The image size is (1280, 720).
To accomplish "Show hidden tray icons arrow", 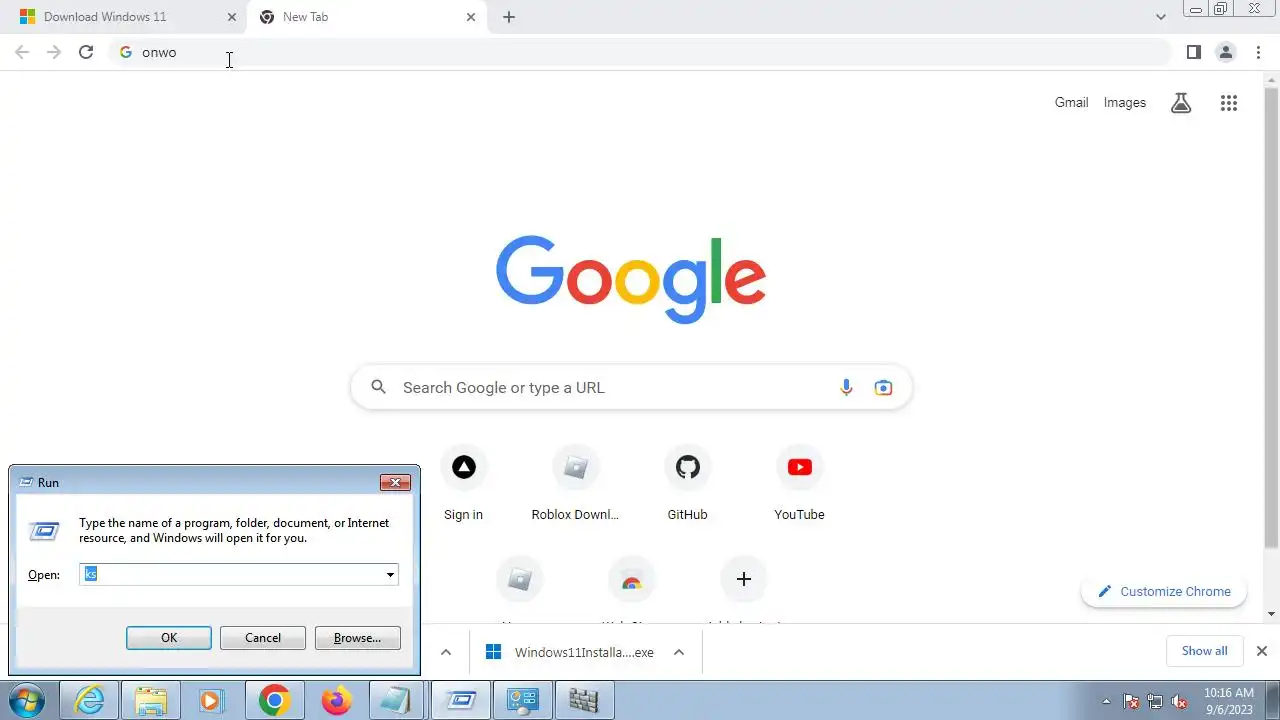I will [x=1106, y=701].
